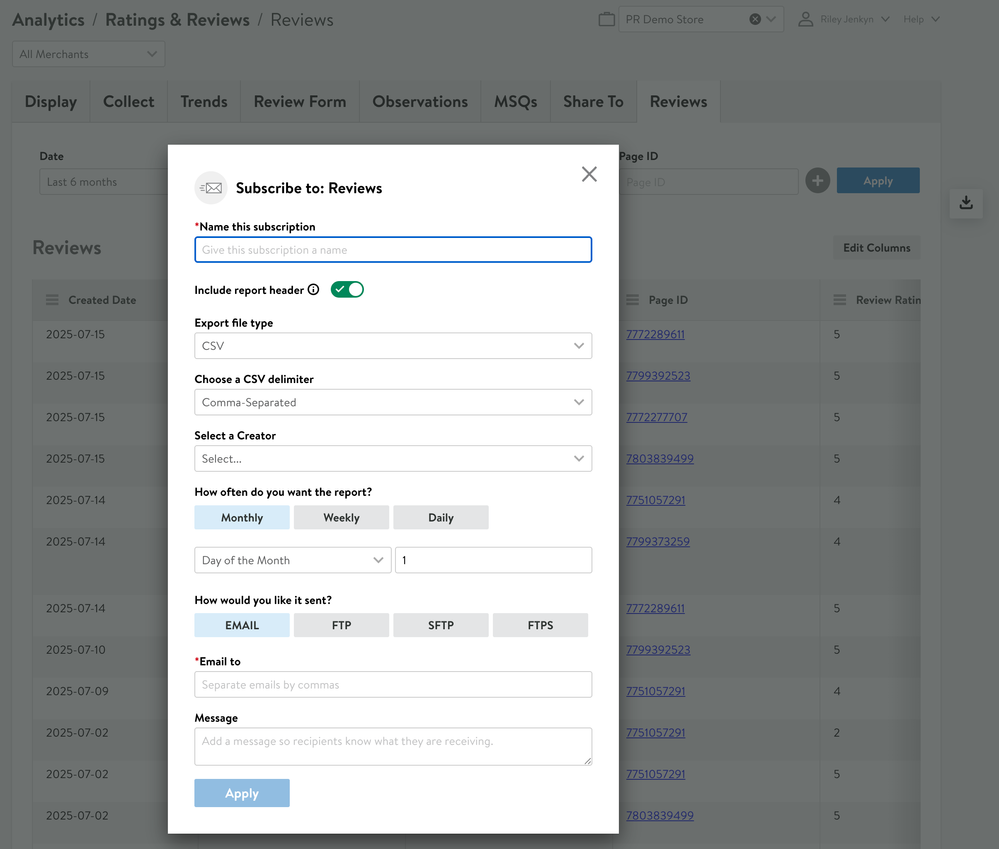This screenshot has width=999, height=849.
Task: Open Page ID link 7799373259
Action: pyautogui.click(x=658, y=541)
